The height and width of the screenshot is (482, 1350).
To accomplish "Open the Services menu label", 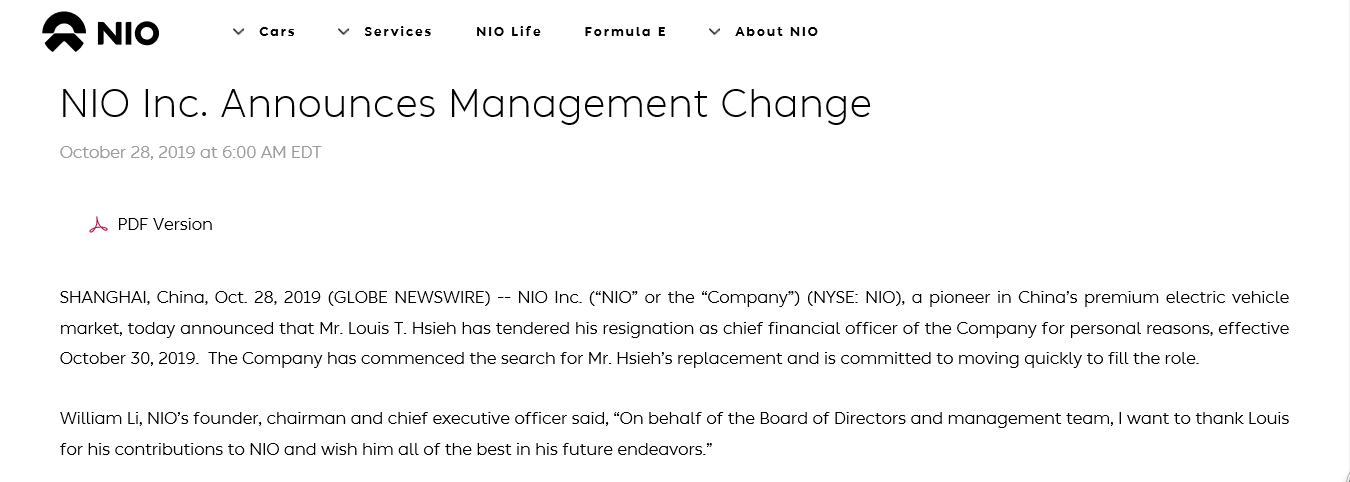I will coord(398,32).
